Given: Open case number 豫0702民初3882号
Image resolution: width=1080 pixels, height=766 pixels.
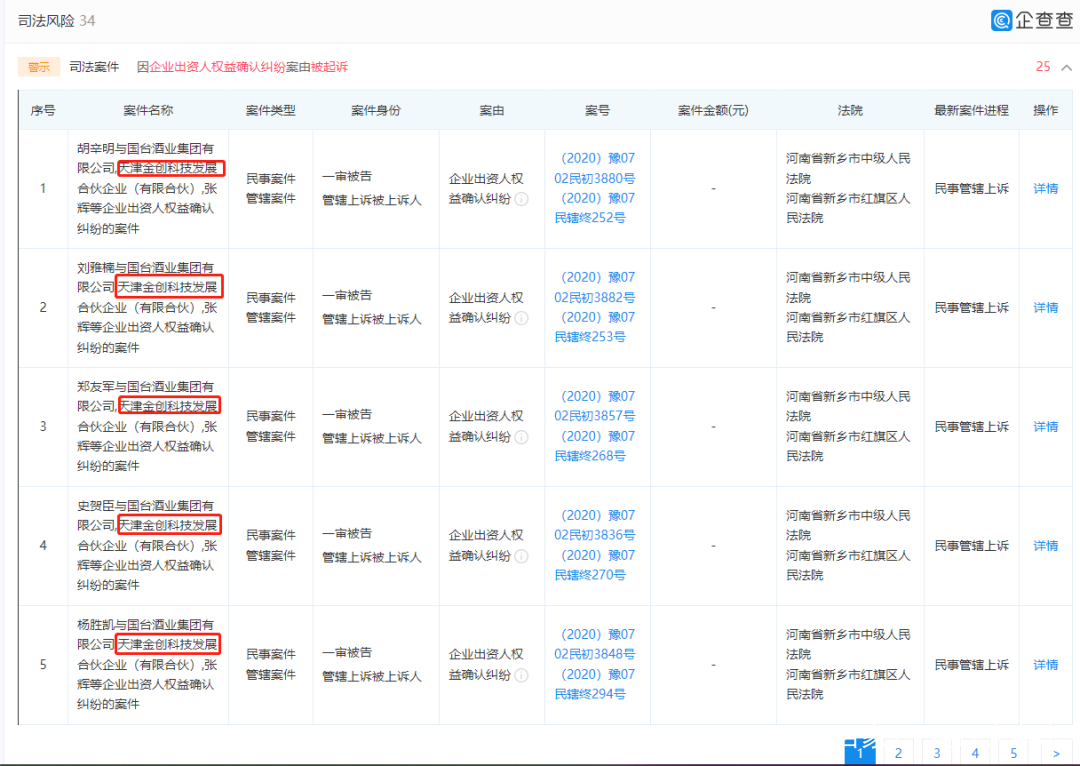Looking at the screenshot, I should [595, 287].
